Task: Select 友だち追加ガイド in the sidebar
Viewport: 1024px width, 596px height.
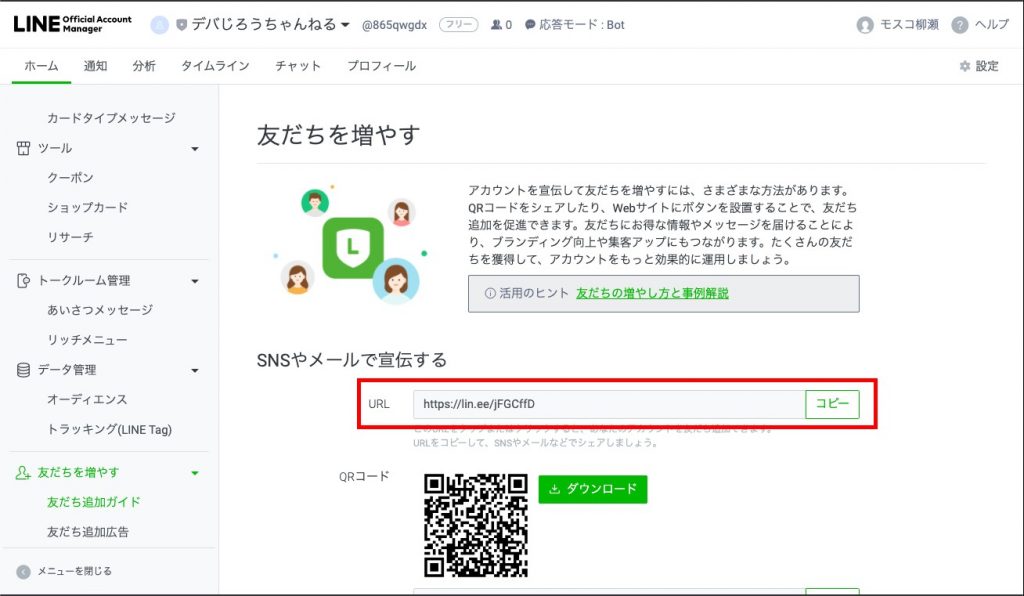Action: 94,502
